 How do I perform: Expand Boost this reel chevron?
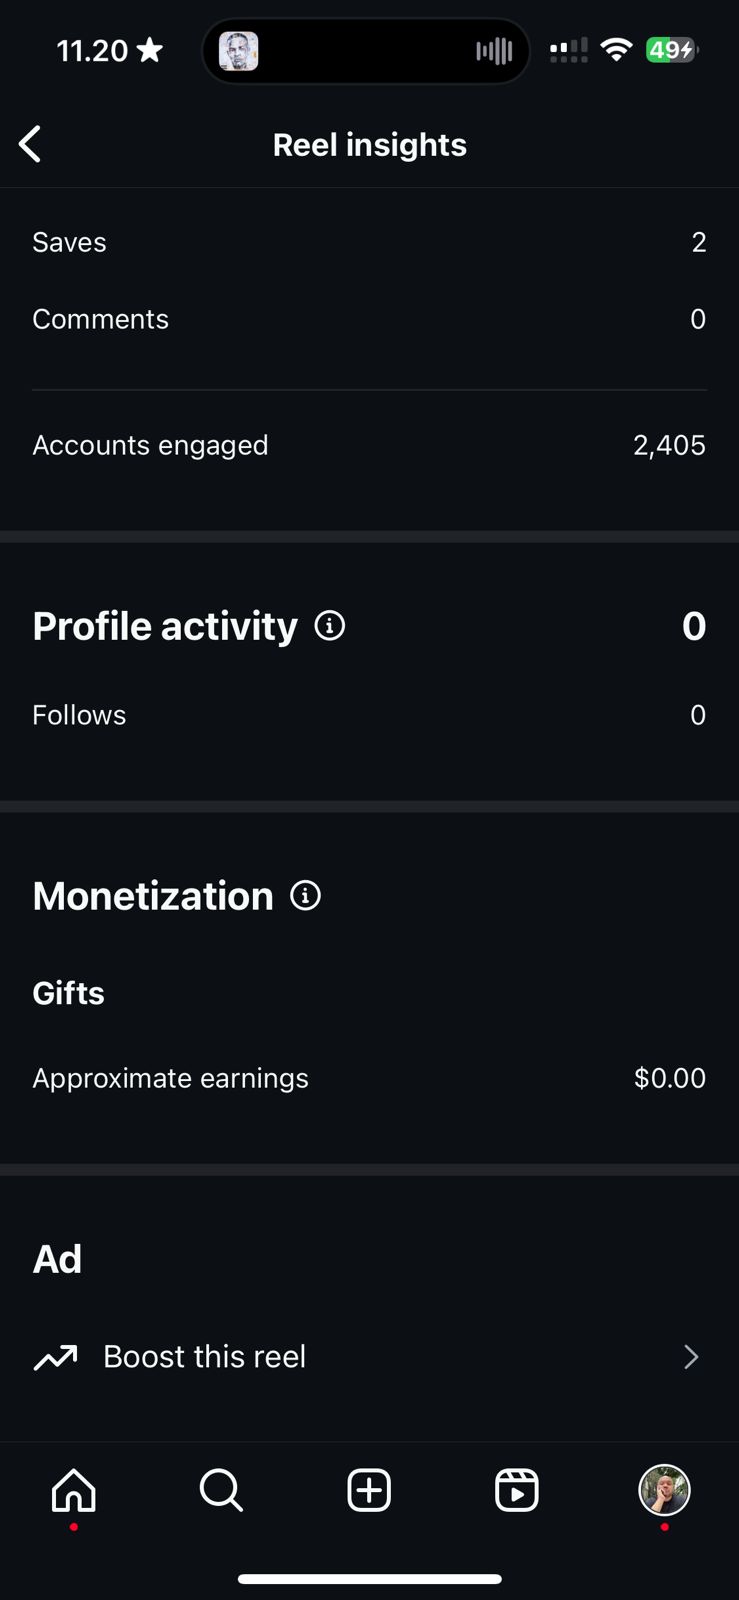pyautogui.click(x=691, y=1357)
